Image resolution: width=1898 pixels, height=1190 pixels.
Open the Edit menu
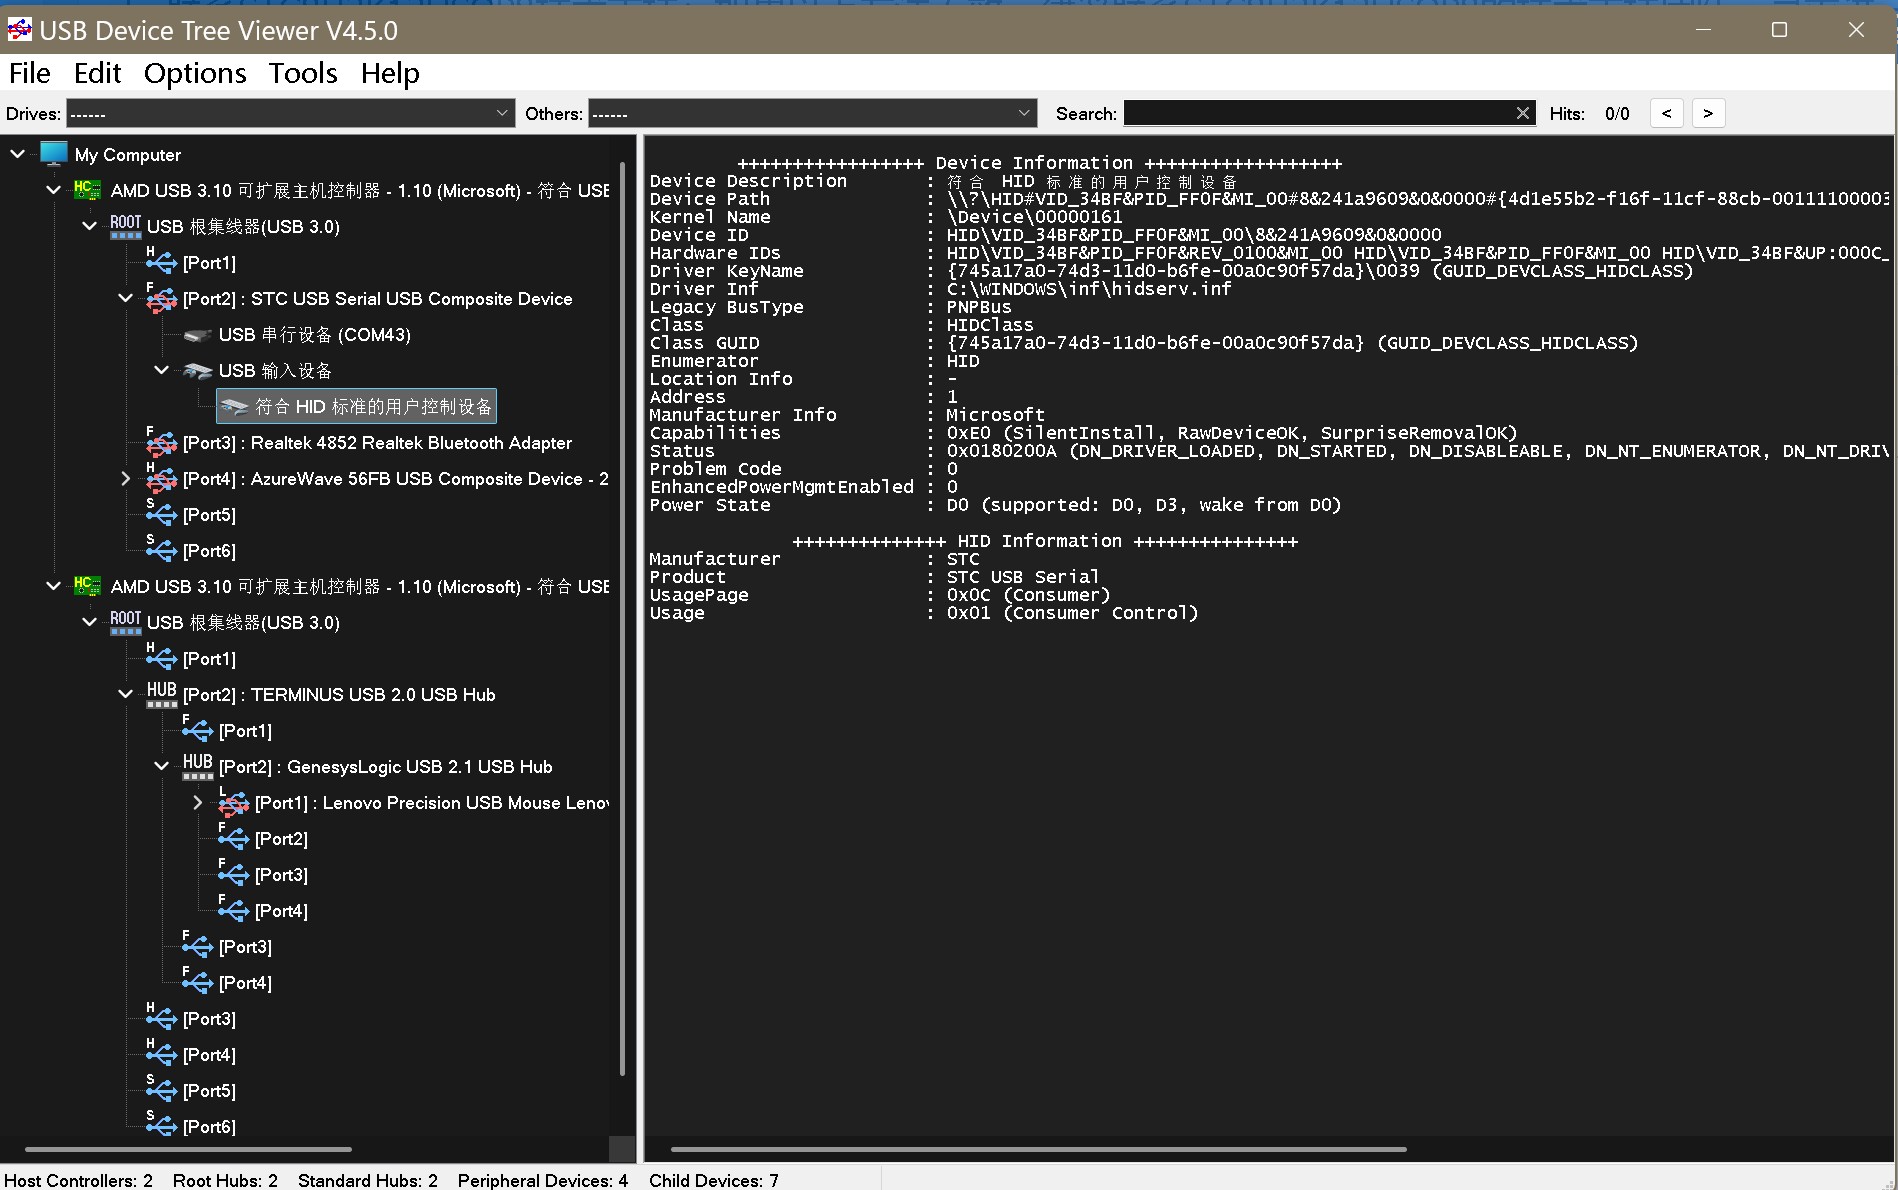coord(97,73)
